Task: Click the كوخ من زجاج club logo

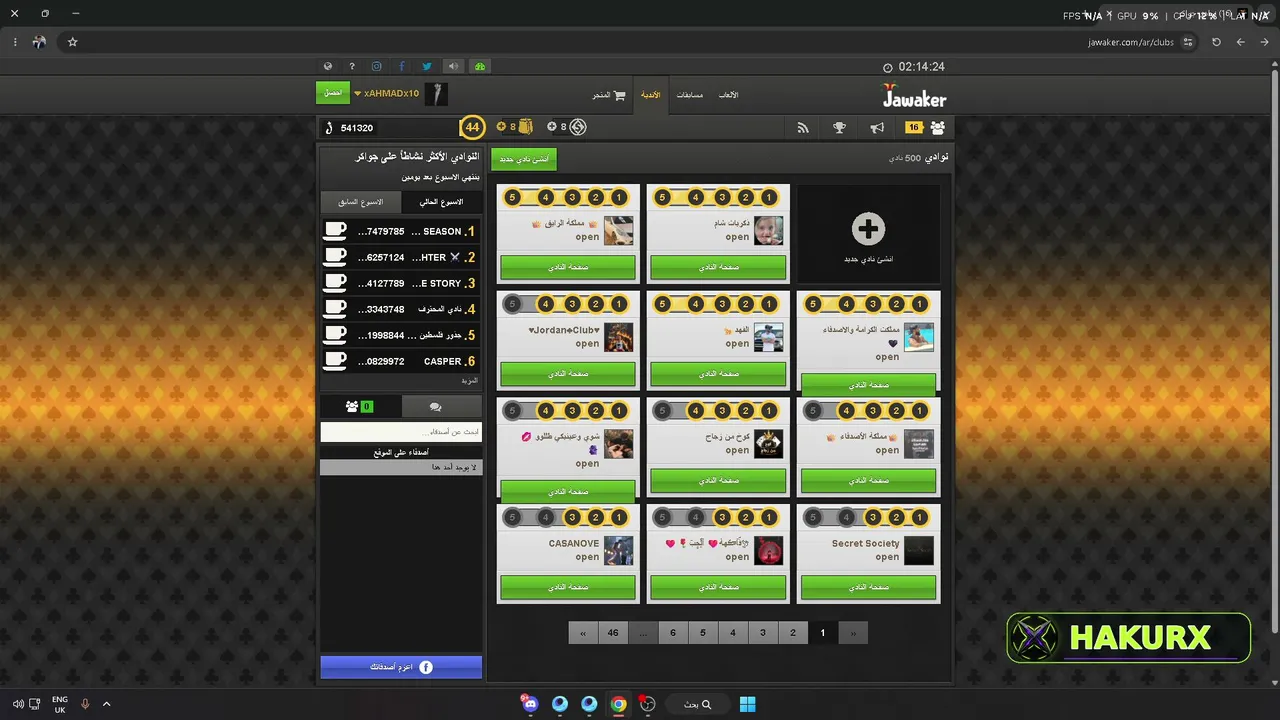Action: click(x=769, y=444)
